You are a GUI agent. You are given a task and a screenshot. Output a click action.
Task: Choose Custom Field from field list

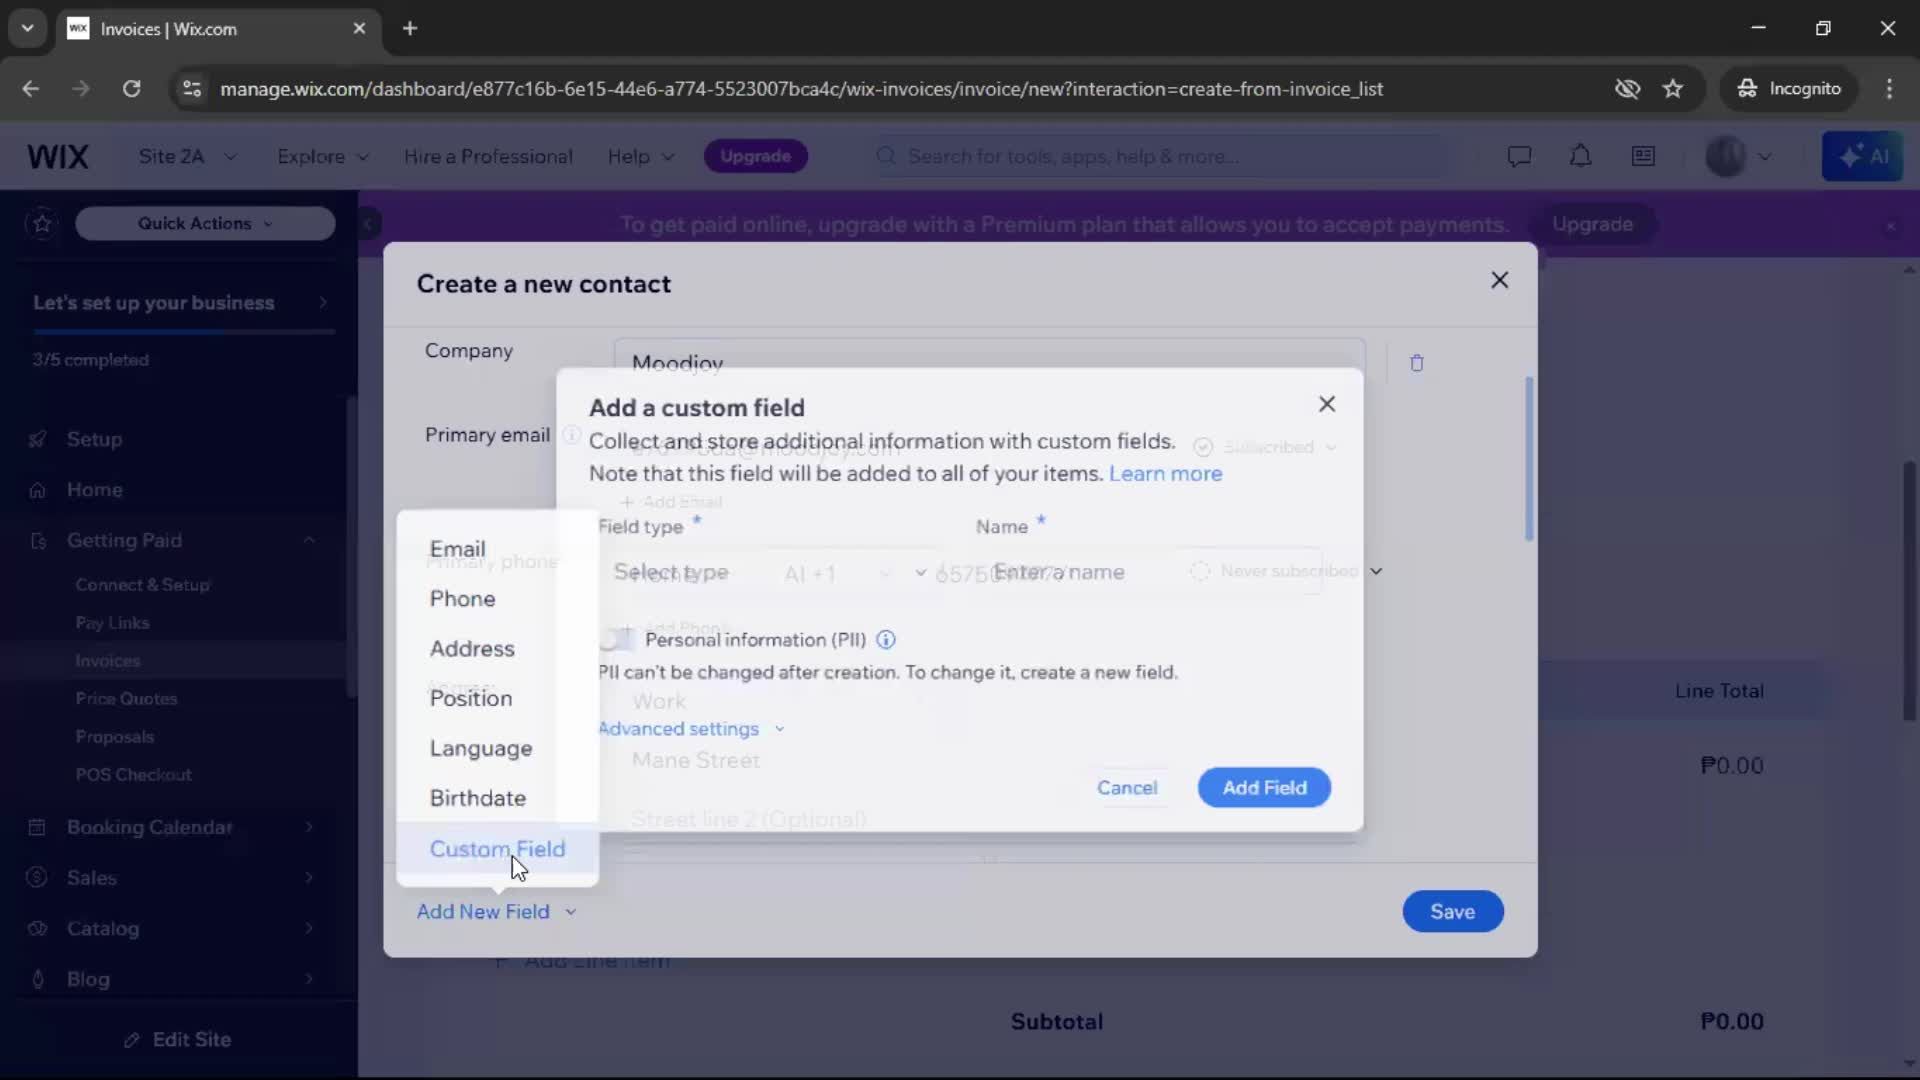(x=497, y=849)
